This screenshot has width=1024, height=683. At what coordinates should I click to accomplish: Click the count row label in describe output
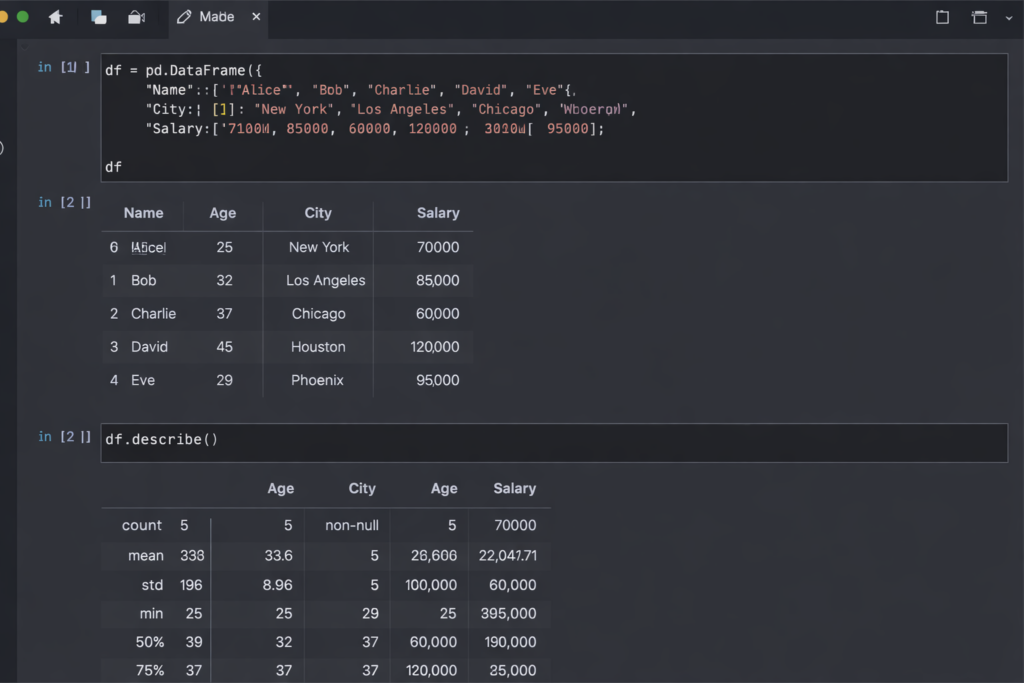point(142,525)
